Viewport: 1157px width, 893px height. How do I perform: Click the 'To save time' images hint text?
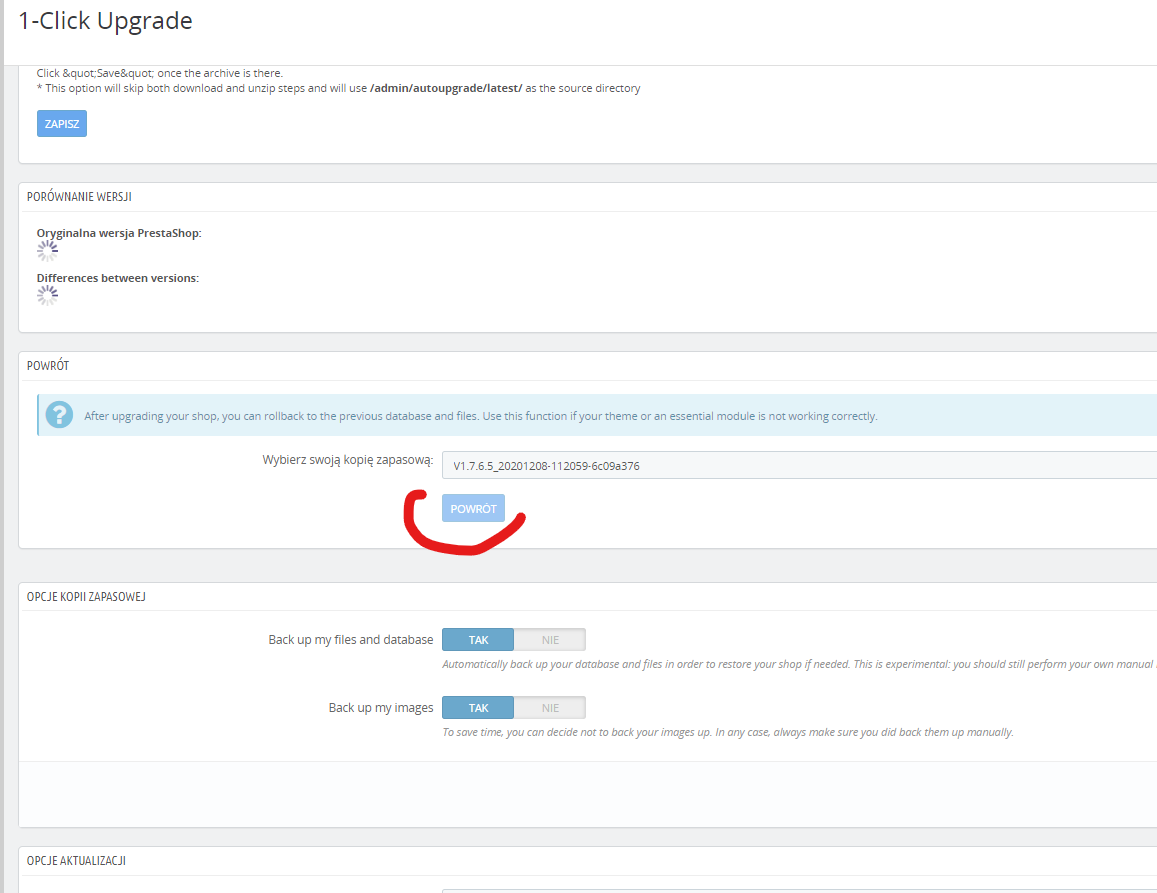728,732
